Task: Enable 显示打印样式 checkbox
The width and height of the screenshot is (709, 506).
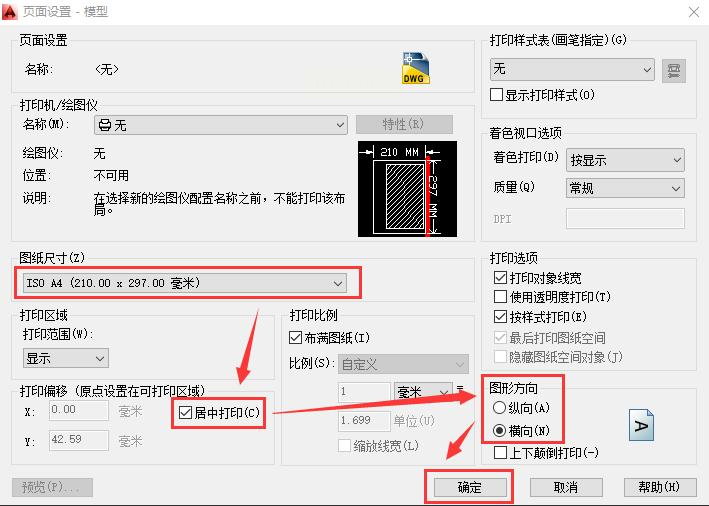Action: [x=496, y=95]
